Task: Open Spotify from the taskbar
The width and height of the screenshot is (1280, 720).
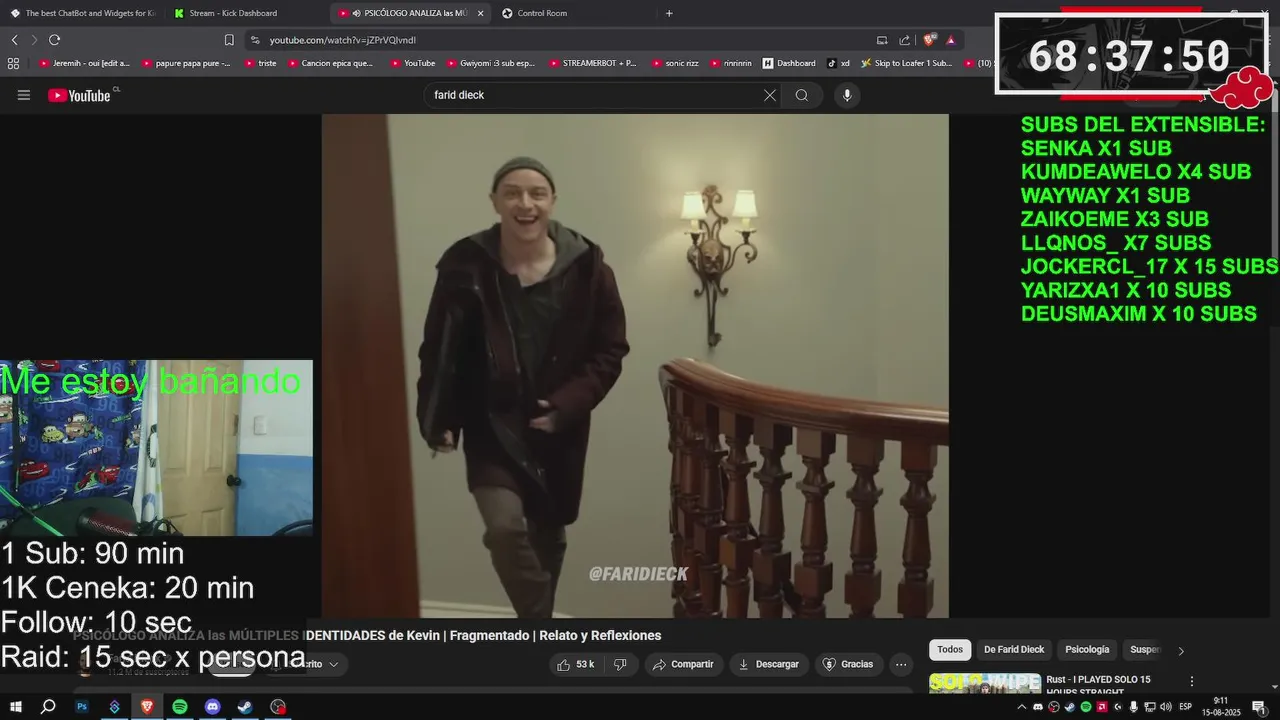Action: [x=180, y=706]
